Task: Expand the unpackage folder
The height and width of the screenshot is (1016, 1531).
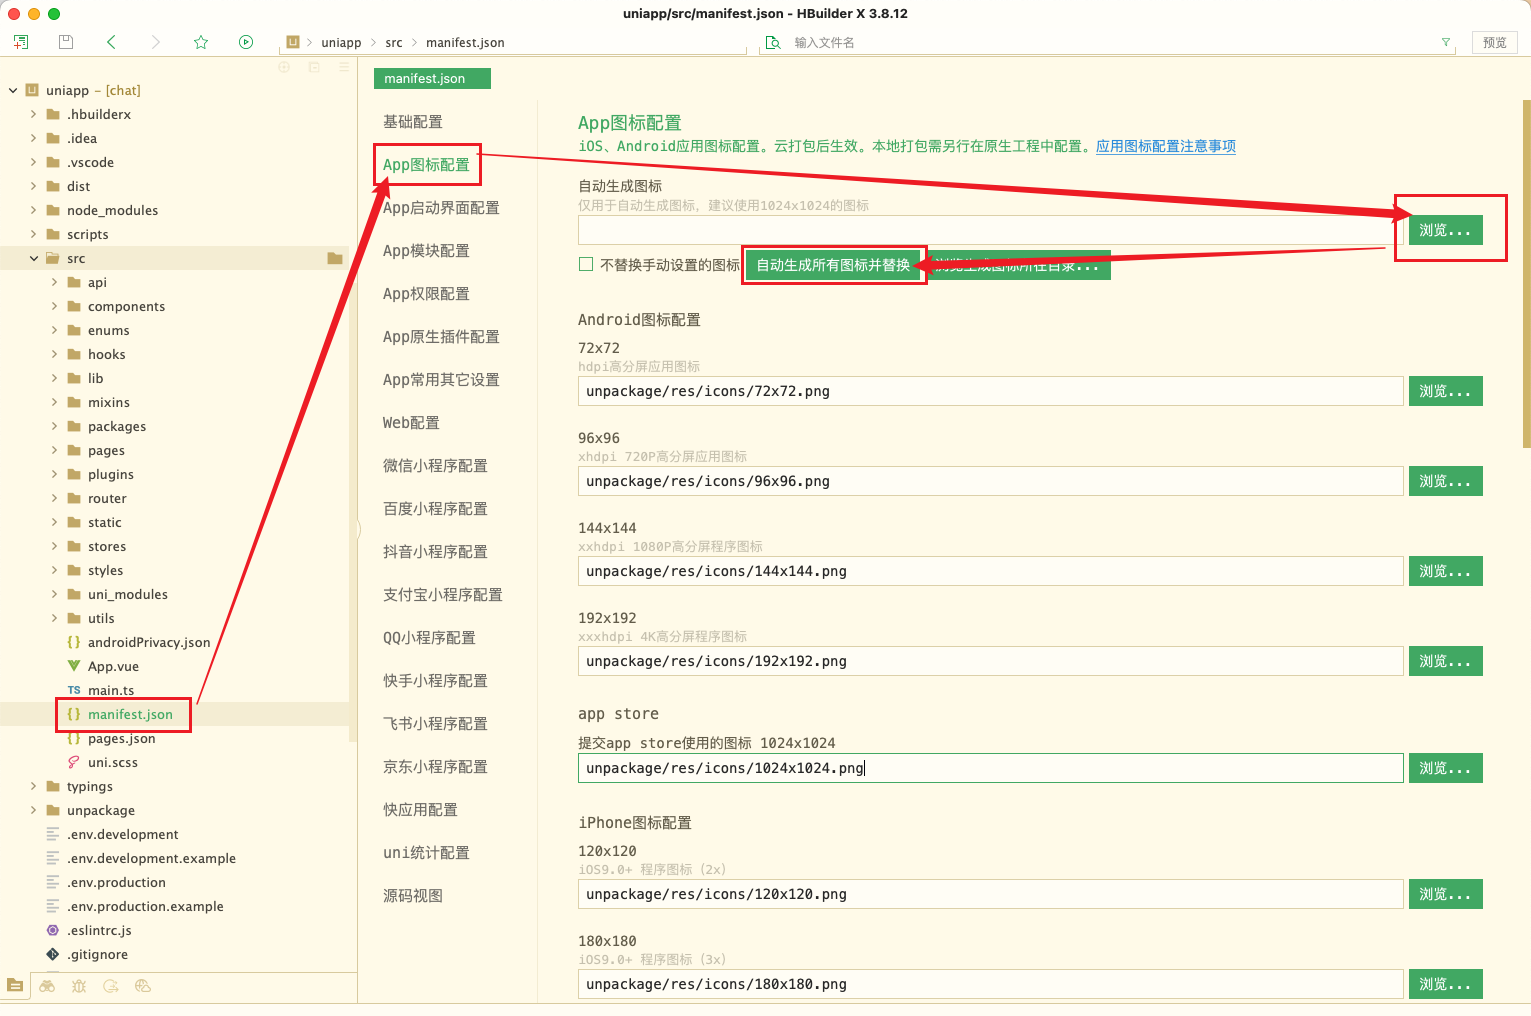Action: tap(34, 810)
